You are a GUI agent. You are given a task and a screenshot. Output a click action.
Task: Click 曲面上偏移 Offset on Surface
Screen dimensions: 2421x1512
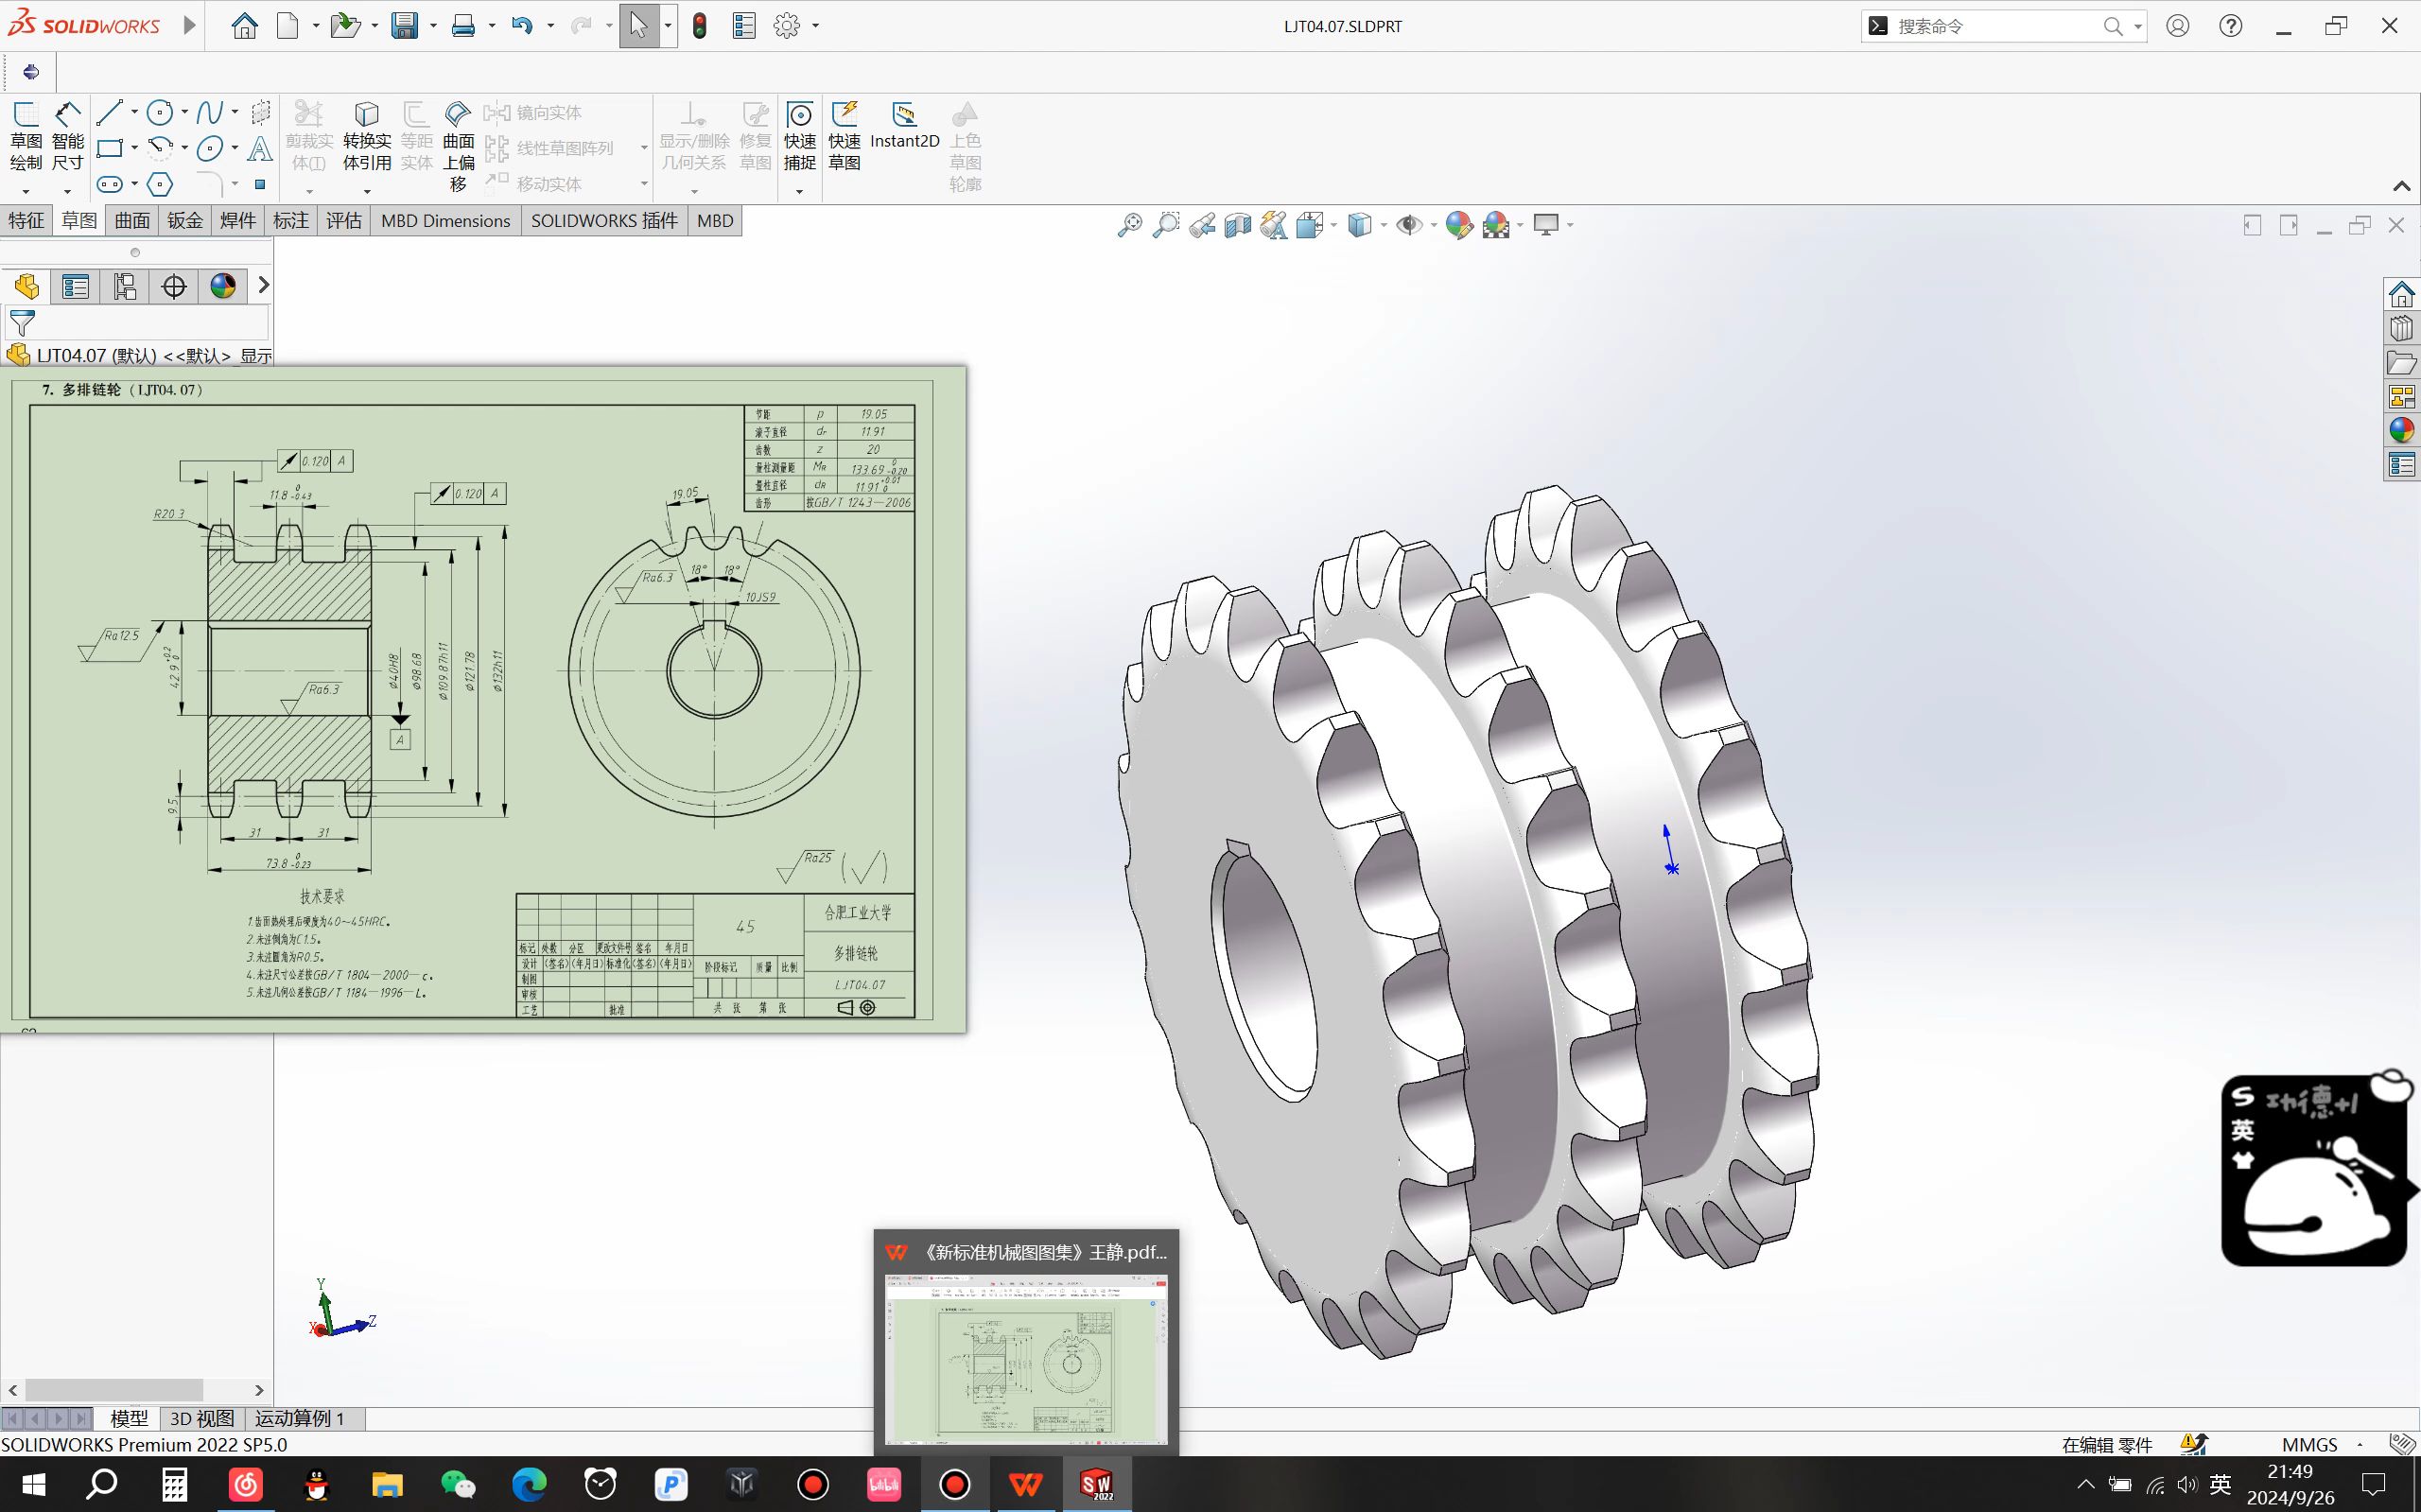(x=458, y=146)
